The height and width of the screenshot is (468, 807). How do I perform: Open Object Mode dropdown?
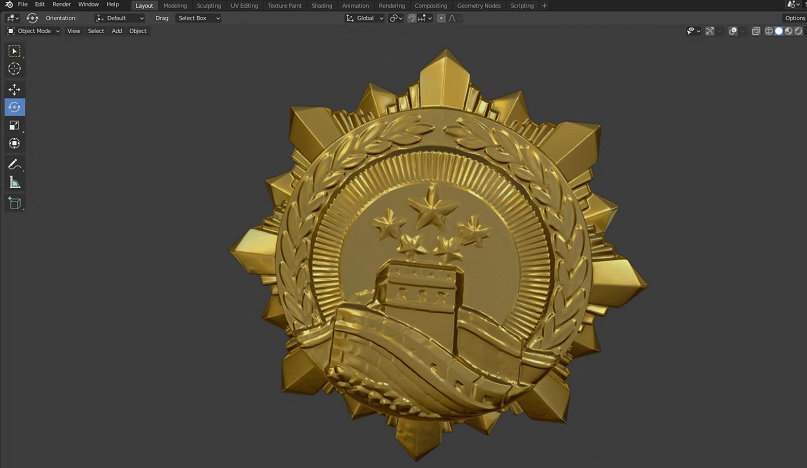point(33,31)
